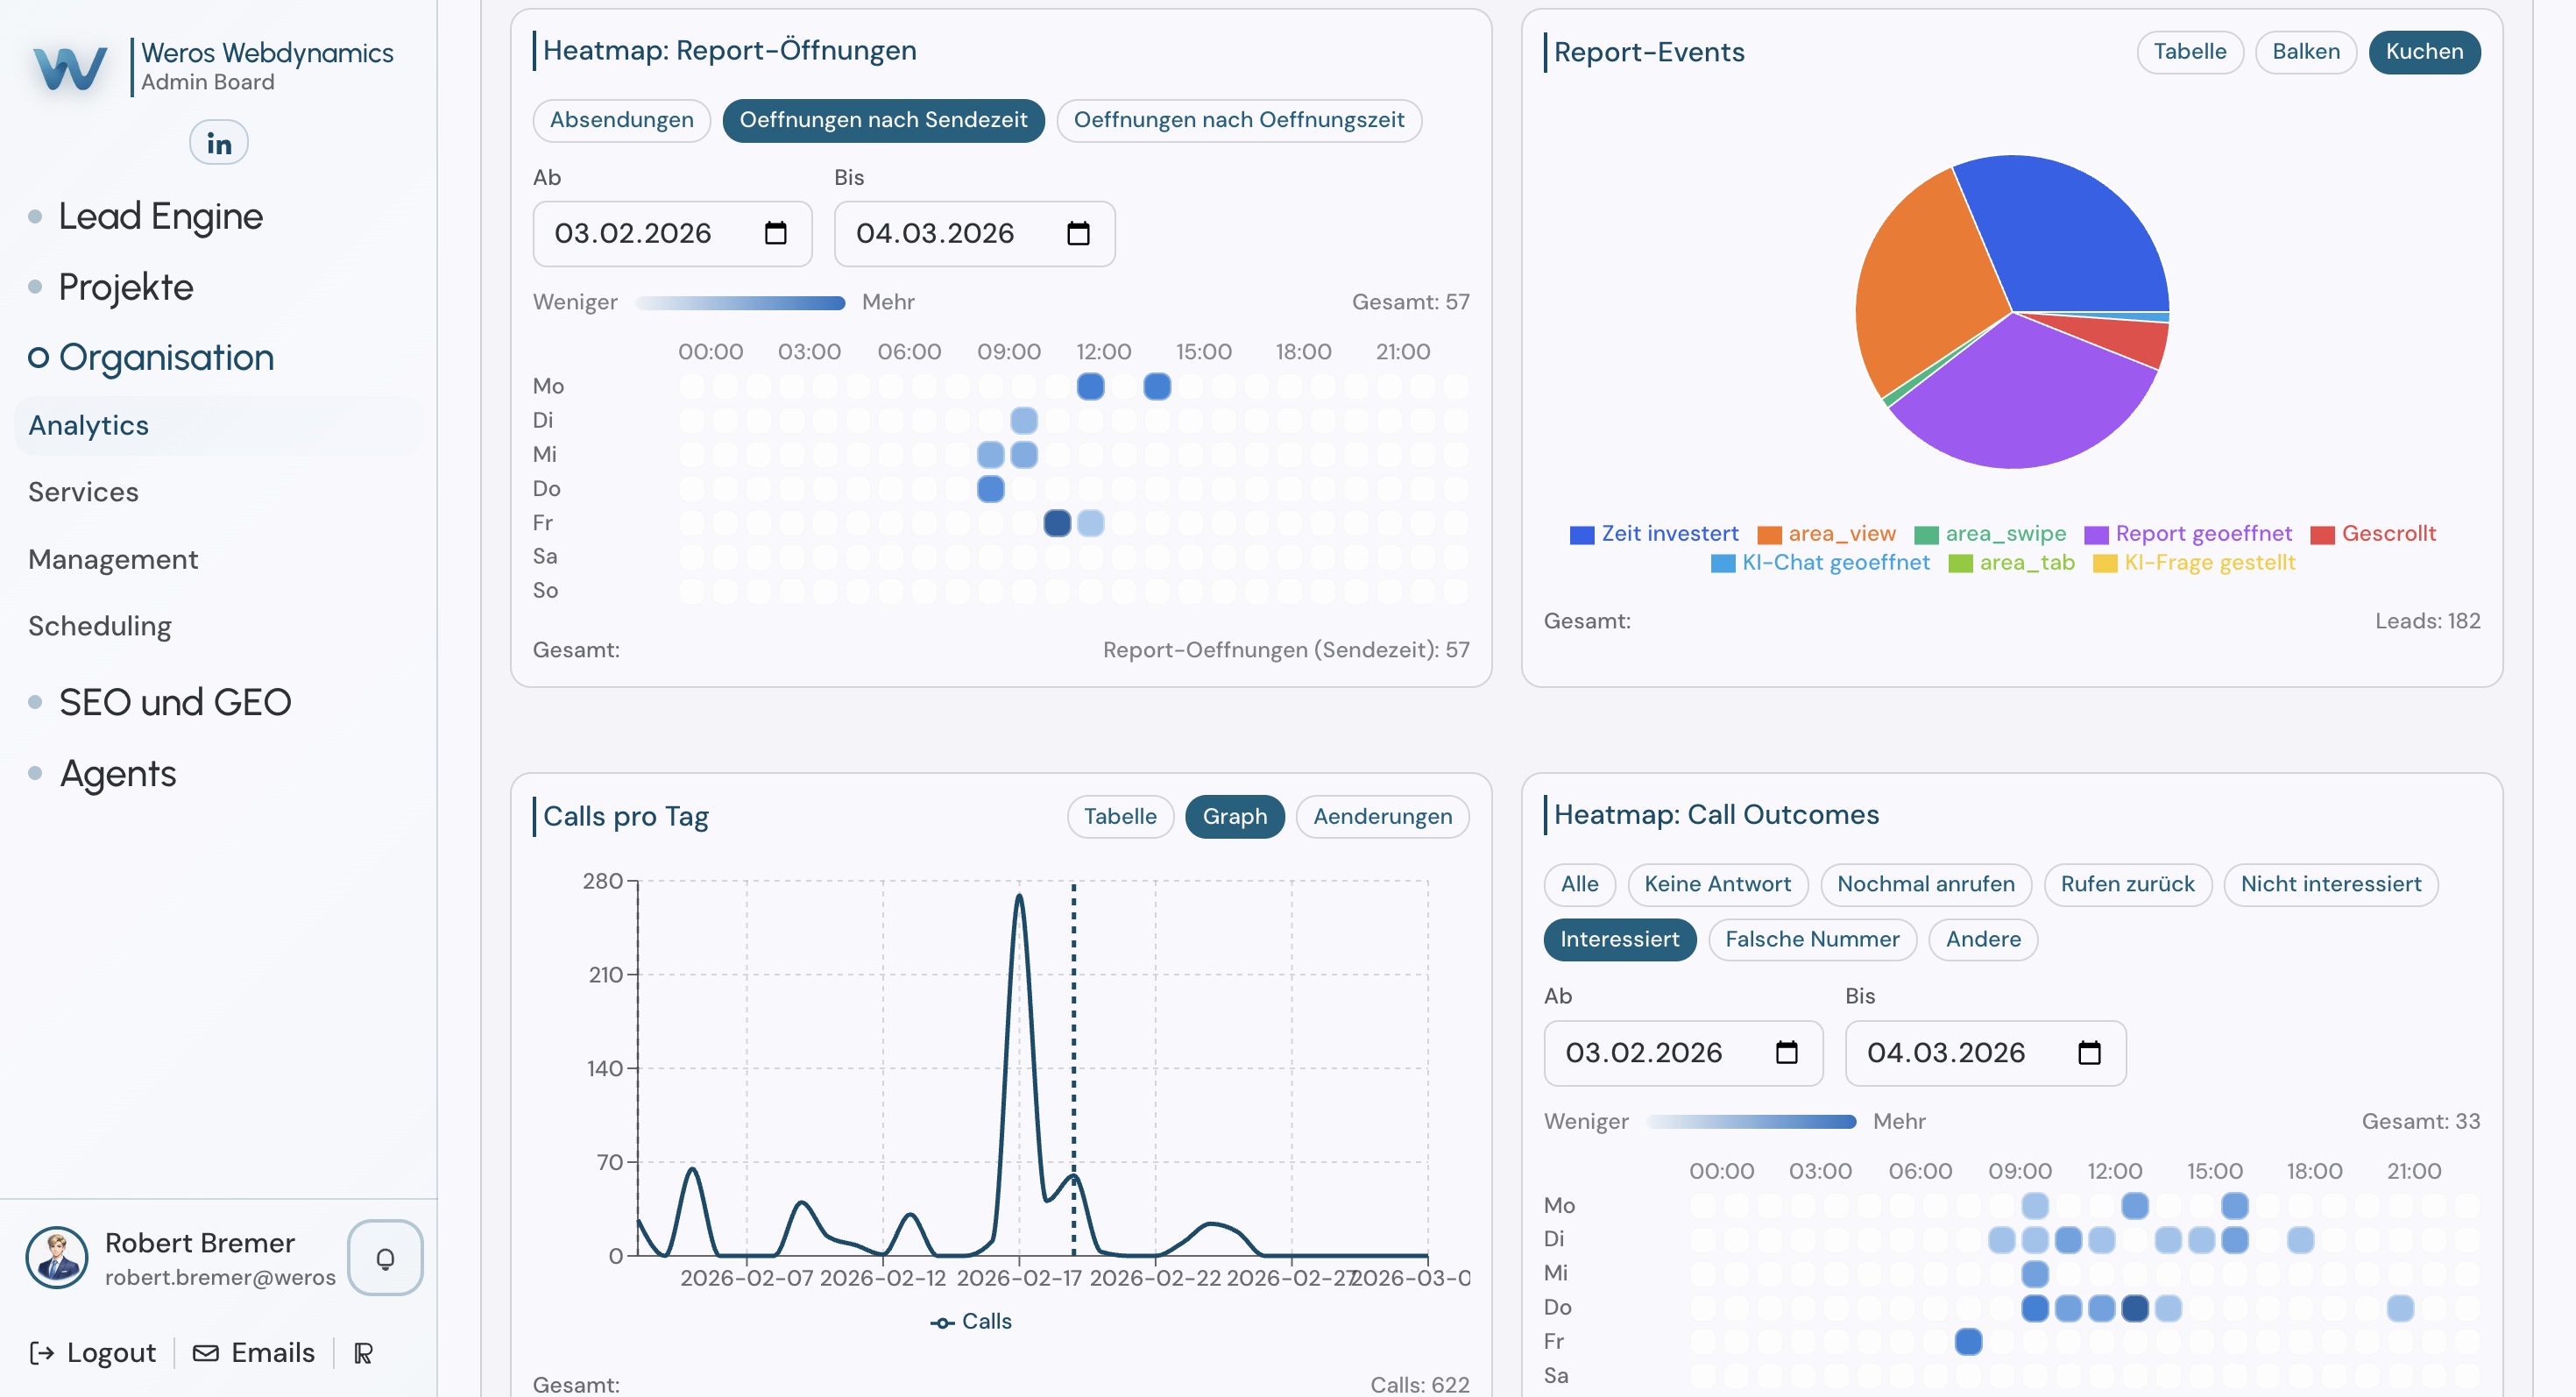
Task: Enable the Falsche Nummer filter
Action: tap(1812, 939)
